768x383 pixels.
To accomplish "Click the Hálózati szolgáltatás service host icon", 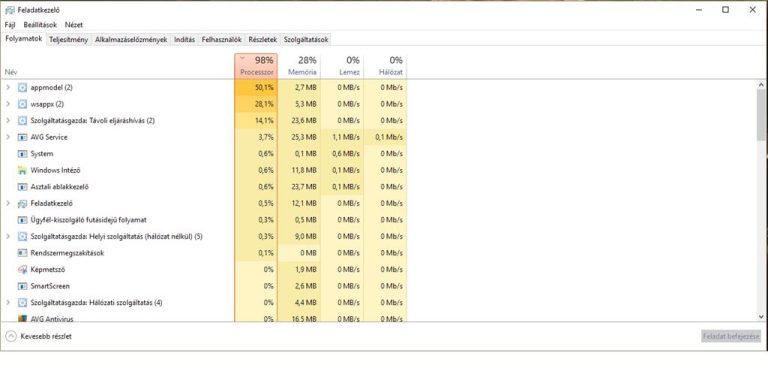I will pyautogui.click(x=22, y=303).
